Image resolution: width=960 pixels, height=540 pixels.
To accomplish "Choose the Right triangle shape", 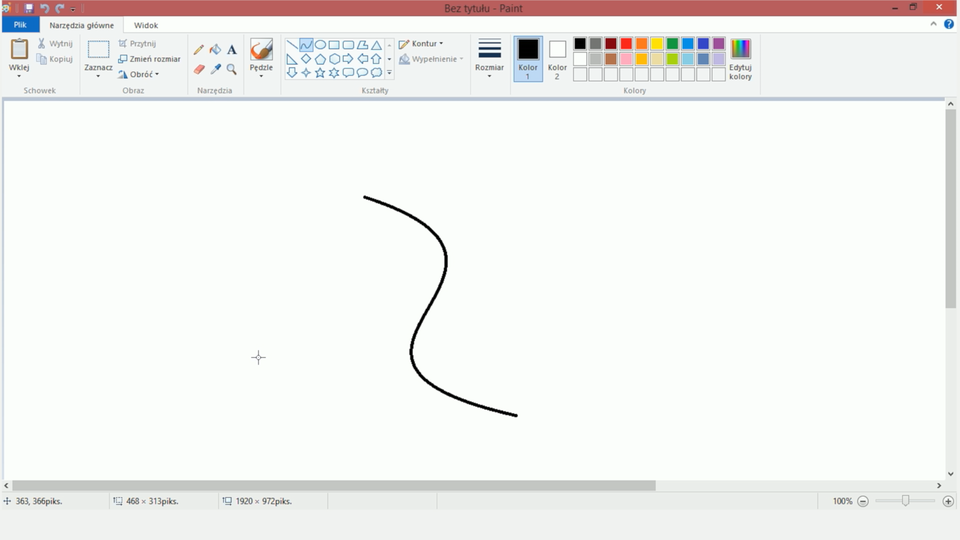I will click(292, 59).
